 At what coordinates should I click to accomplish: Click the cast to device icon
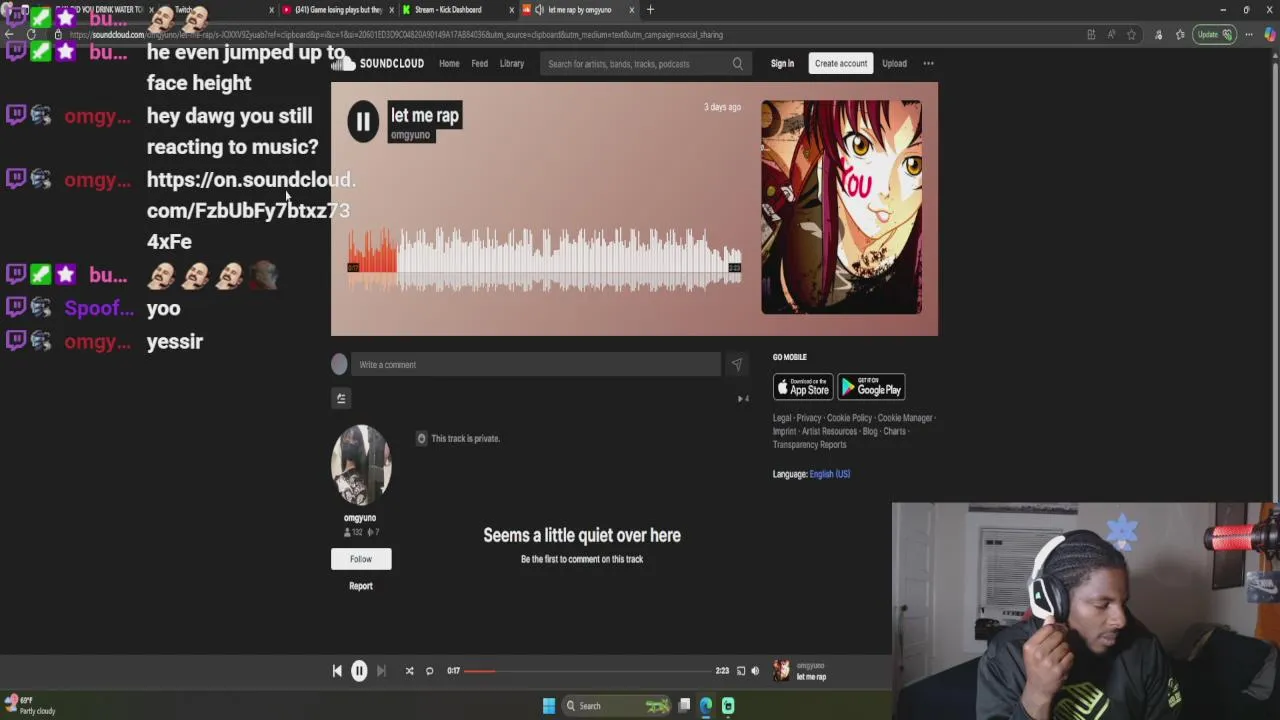741,671
